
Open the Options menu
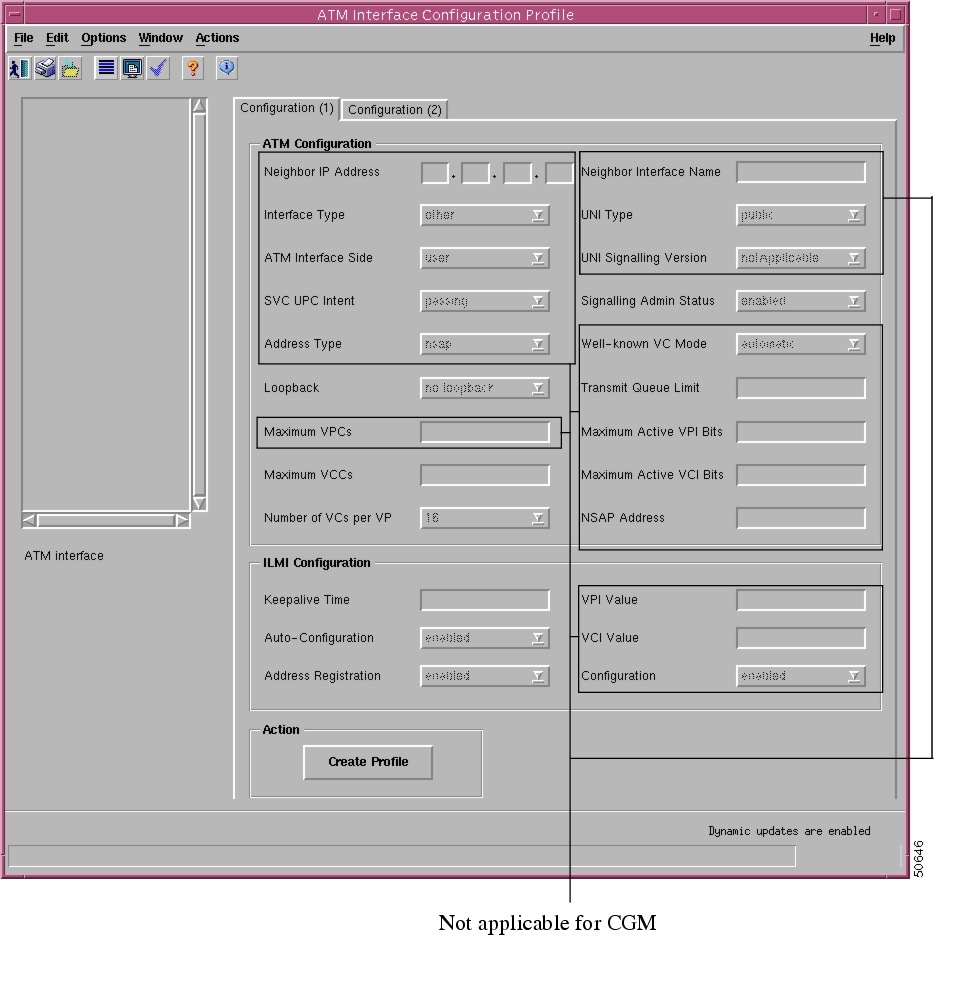103,38
